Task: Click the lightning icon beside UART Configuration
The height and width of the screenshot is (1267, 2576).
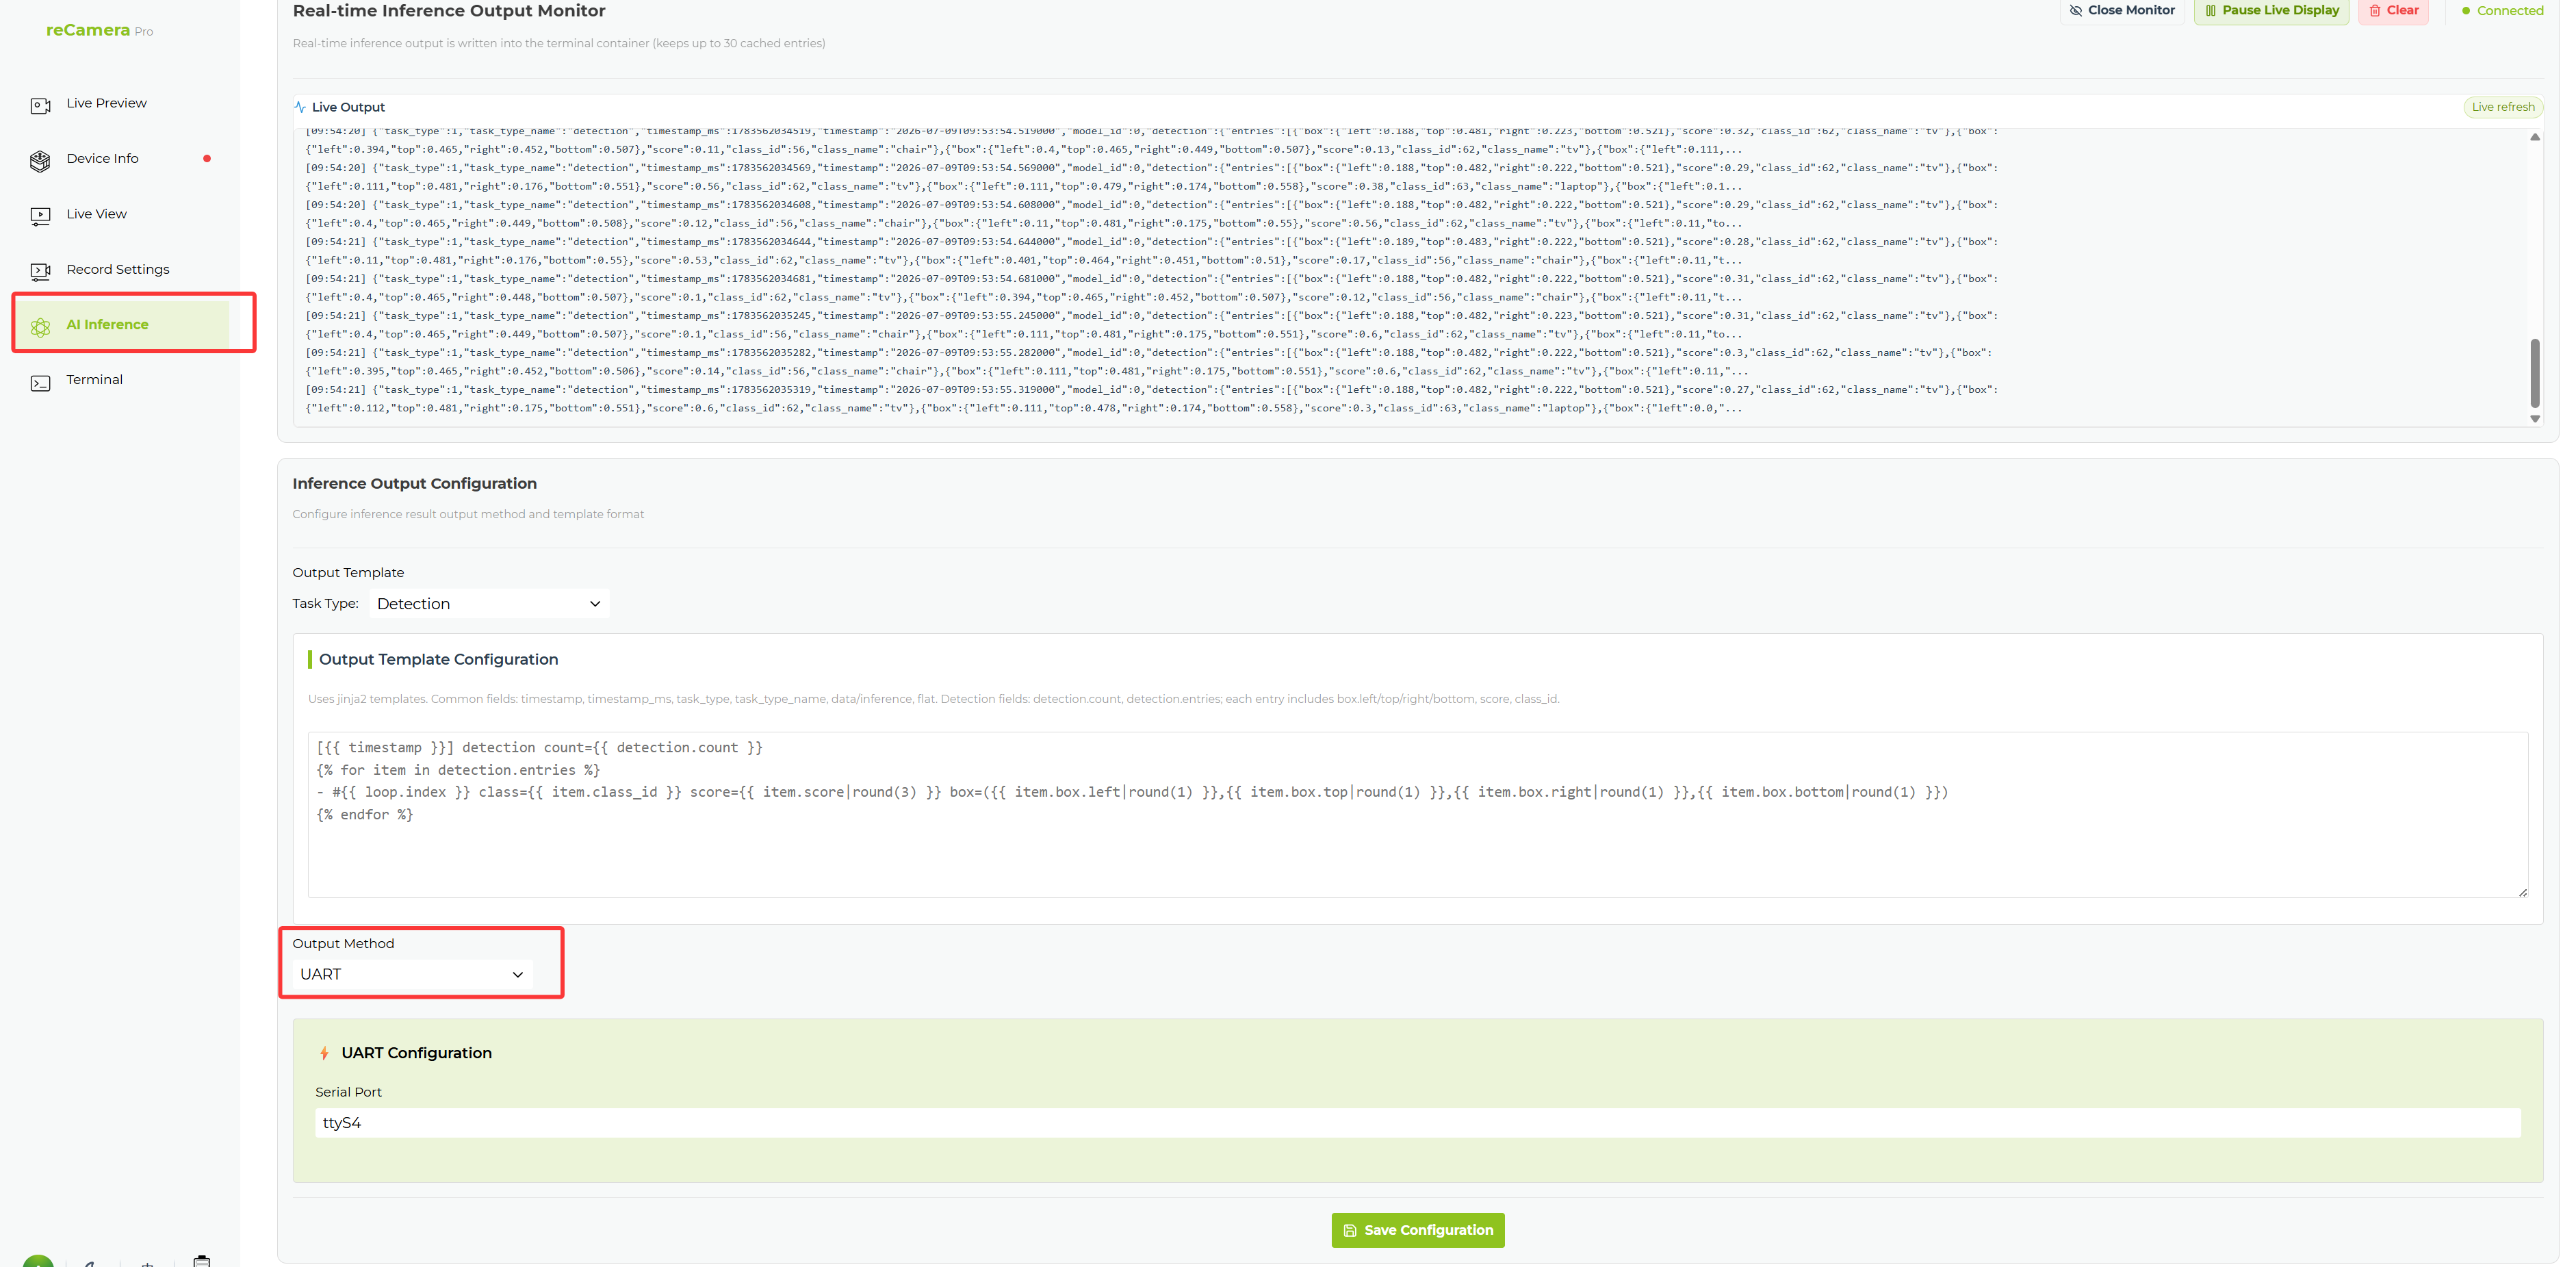Action: pyautogui.click(x=324, y=1053)
